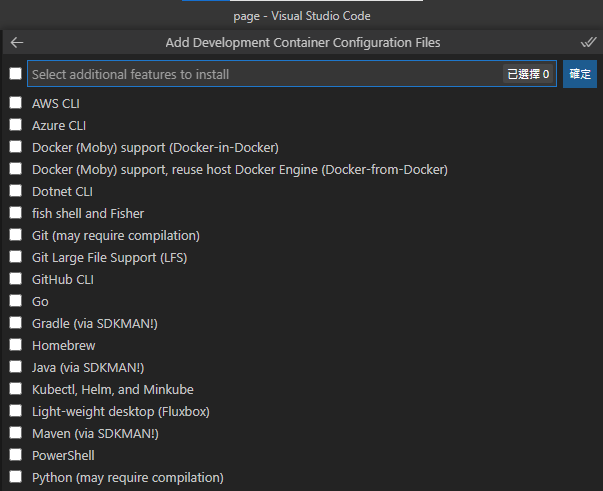Select the AWS CLI label
This screenshot has width=603, height=491.
pos(56,103)
